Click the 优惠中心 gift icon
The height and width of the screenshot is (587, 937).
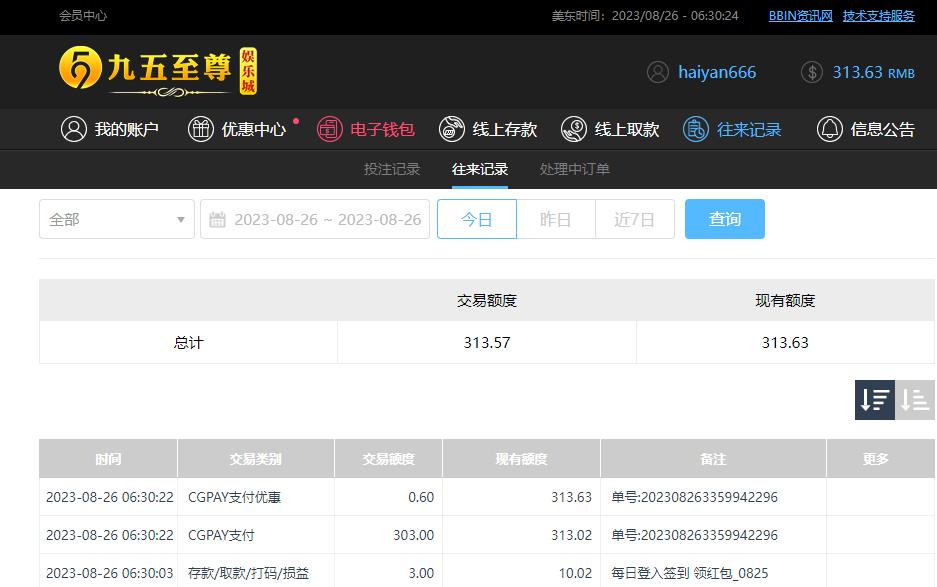(x=201, y=129)
